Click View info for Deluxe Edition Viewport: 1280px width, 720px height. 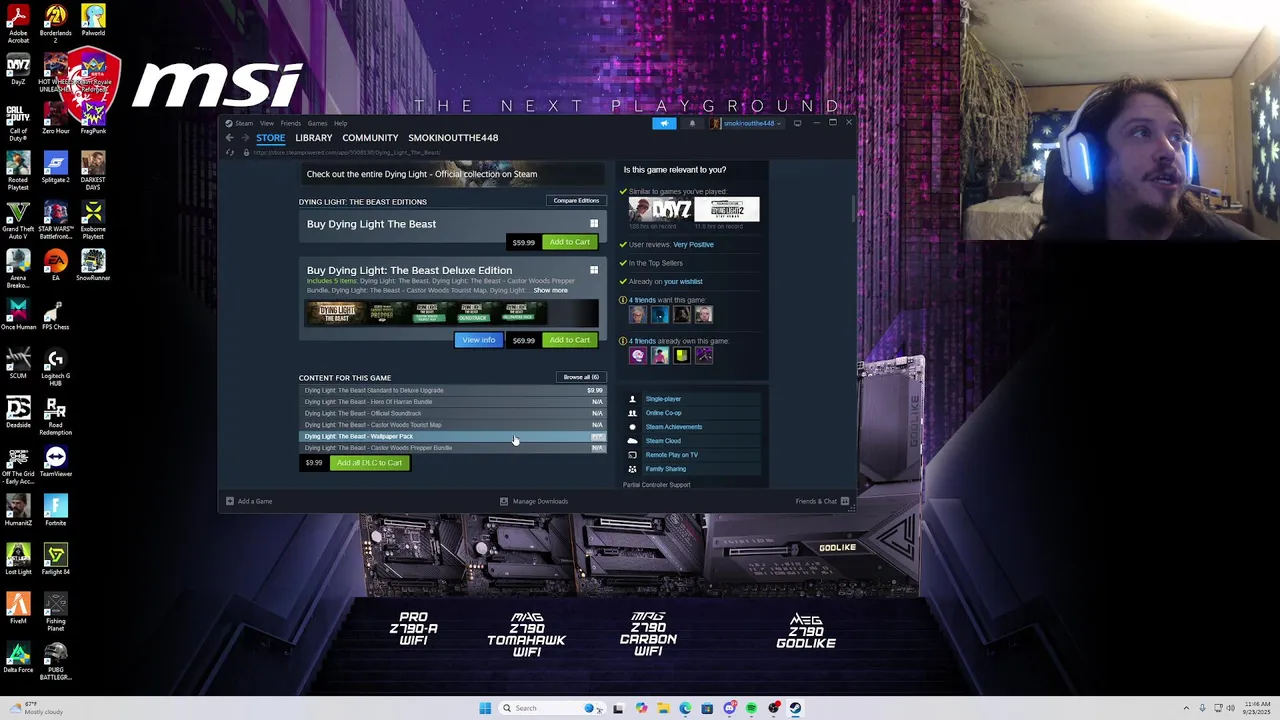point(478,340)
